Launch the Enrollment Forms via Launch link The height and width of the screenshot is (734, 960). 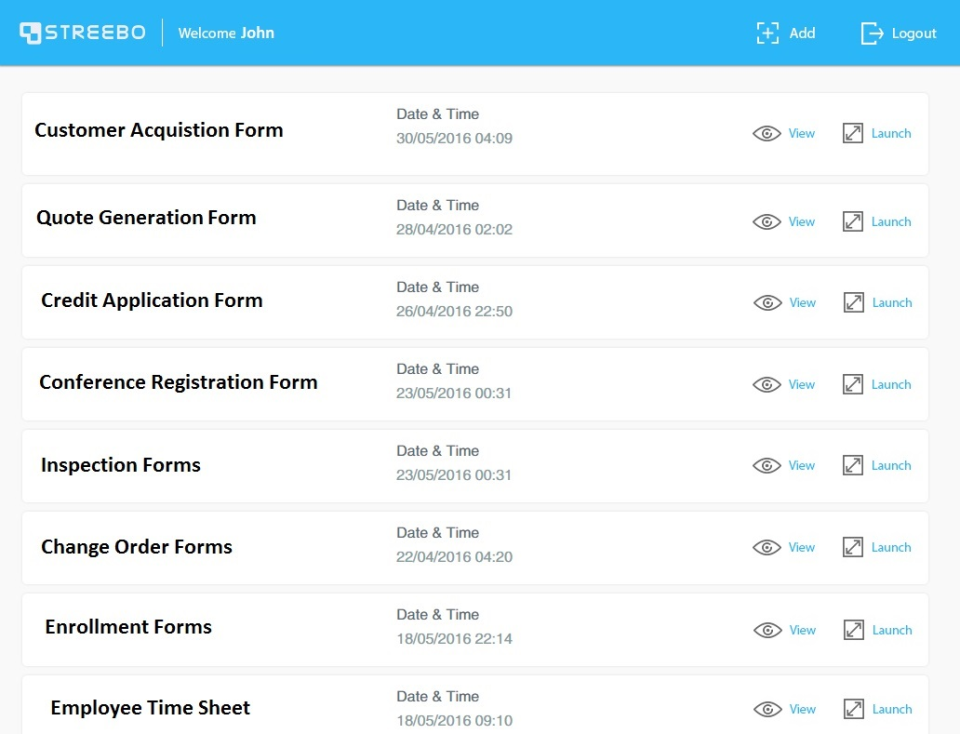pyautogui.click(x=893, y=630)
